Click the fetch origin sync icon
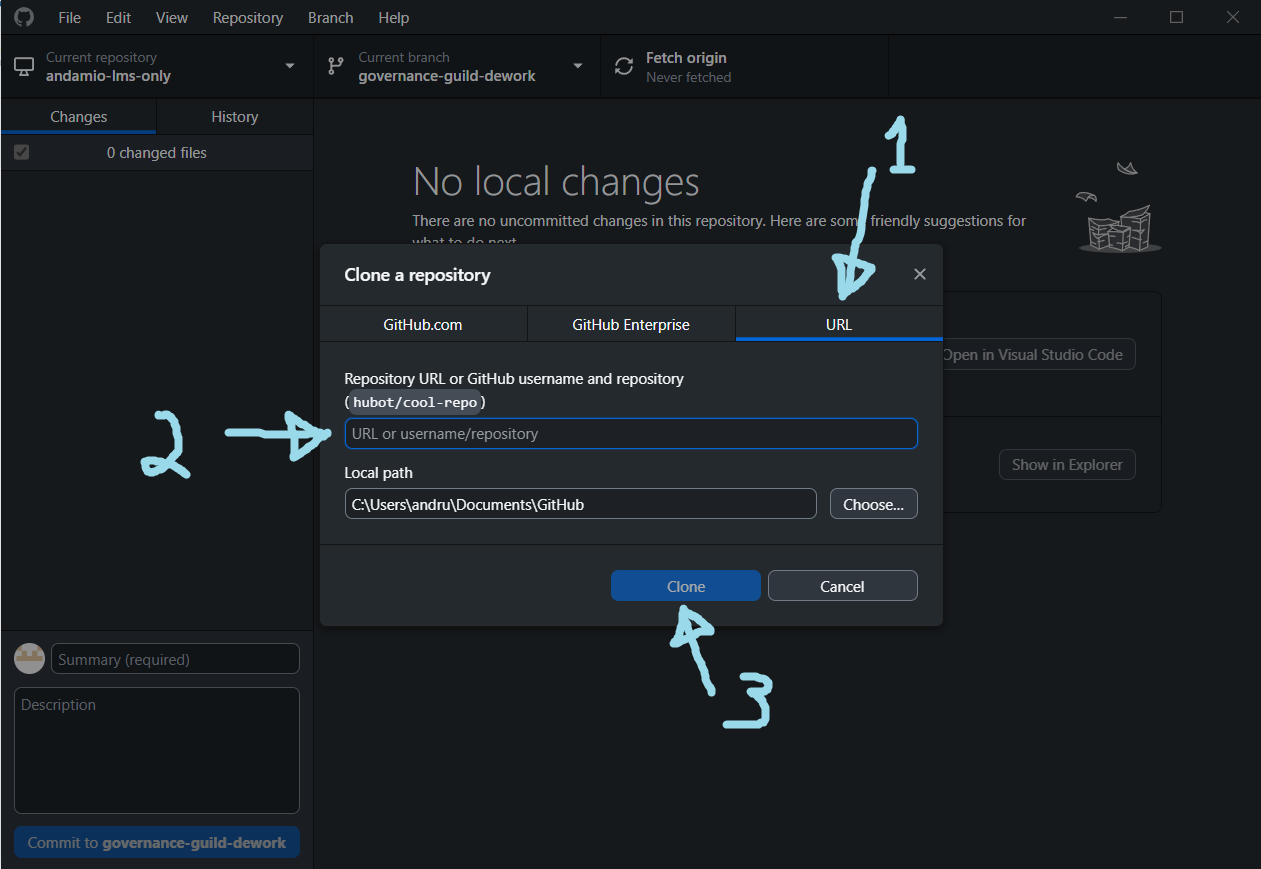The image size is (1261, 869). 624,67
